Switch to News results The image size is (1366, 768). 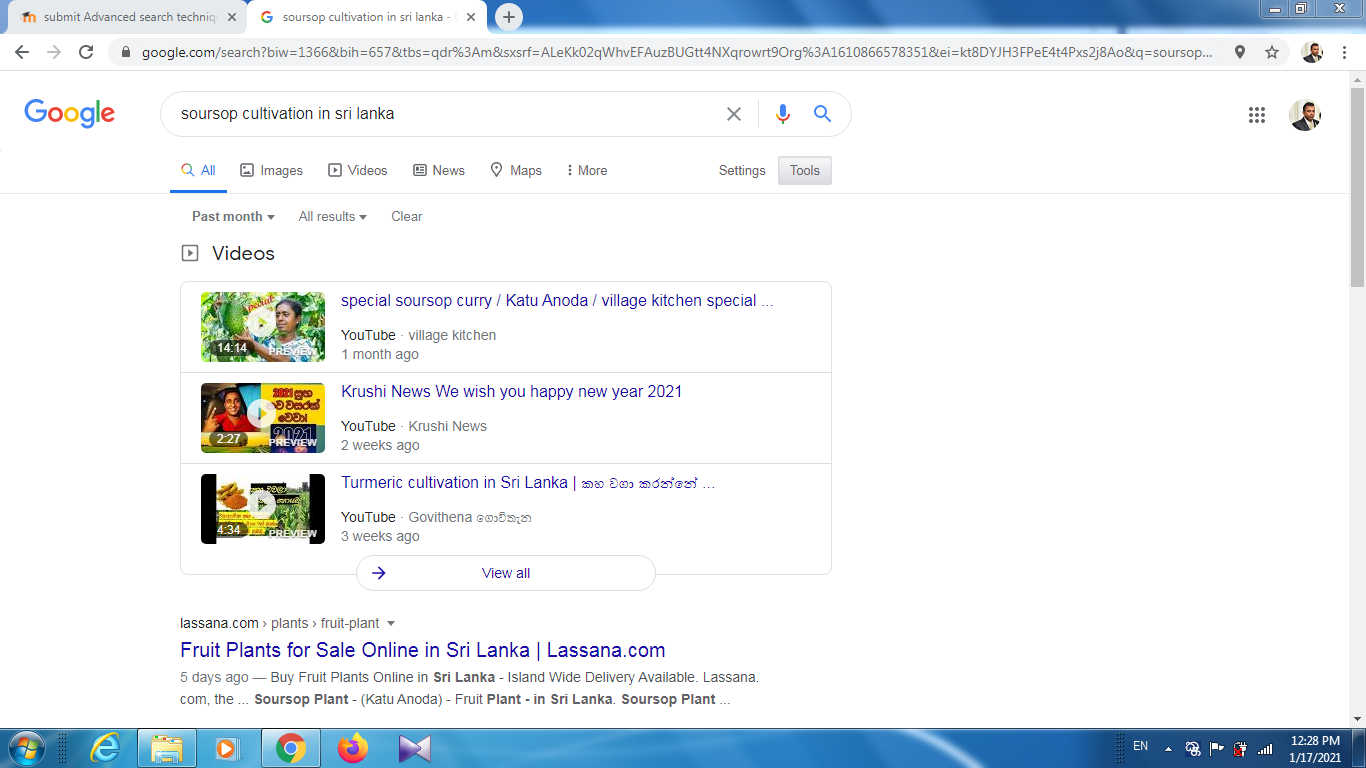(439, 170)
